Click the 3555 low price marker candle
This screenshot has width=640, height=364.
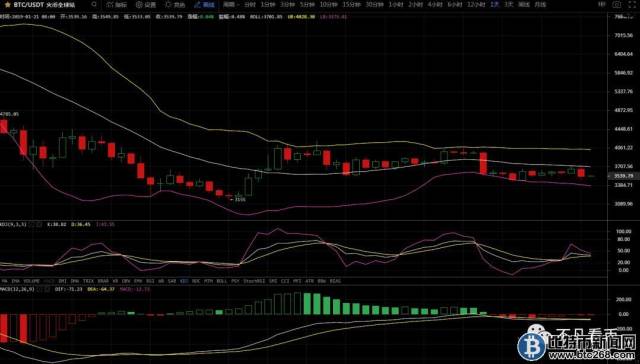(239, 197)
